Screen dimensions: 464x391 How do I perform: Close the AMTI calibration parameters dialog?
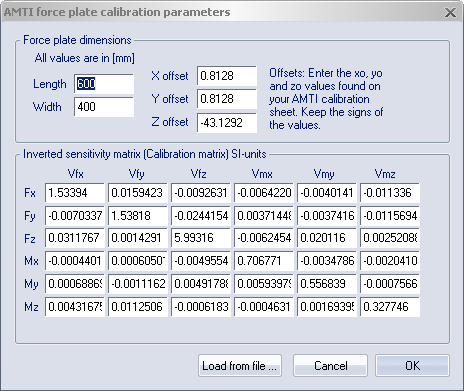coord(450,13)
